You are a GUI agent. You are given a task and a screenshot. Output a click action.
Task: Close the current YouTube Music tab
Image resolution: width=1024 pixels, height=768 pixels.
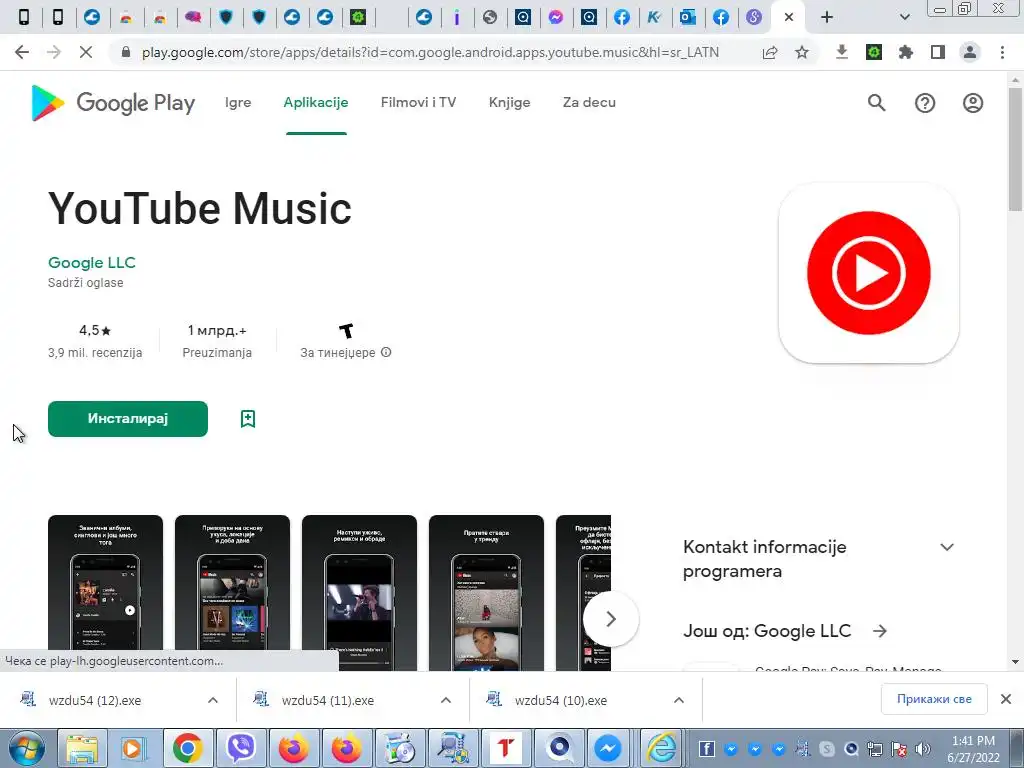click(x=789, y=18)
